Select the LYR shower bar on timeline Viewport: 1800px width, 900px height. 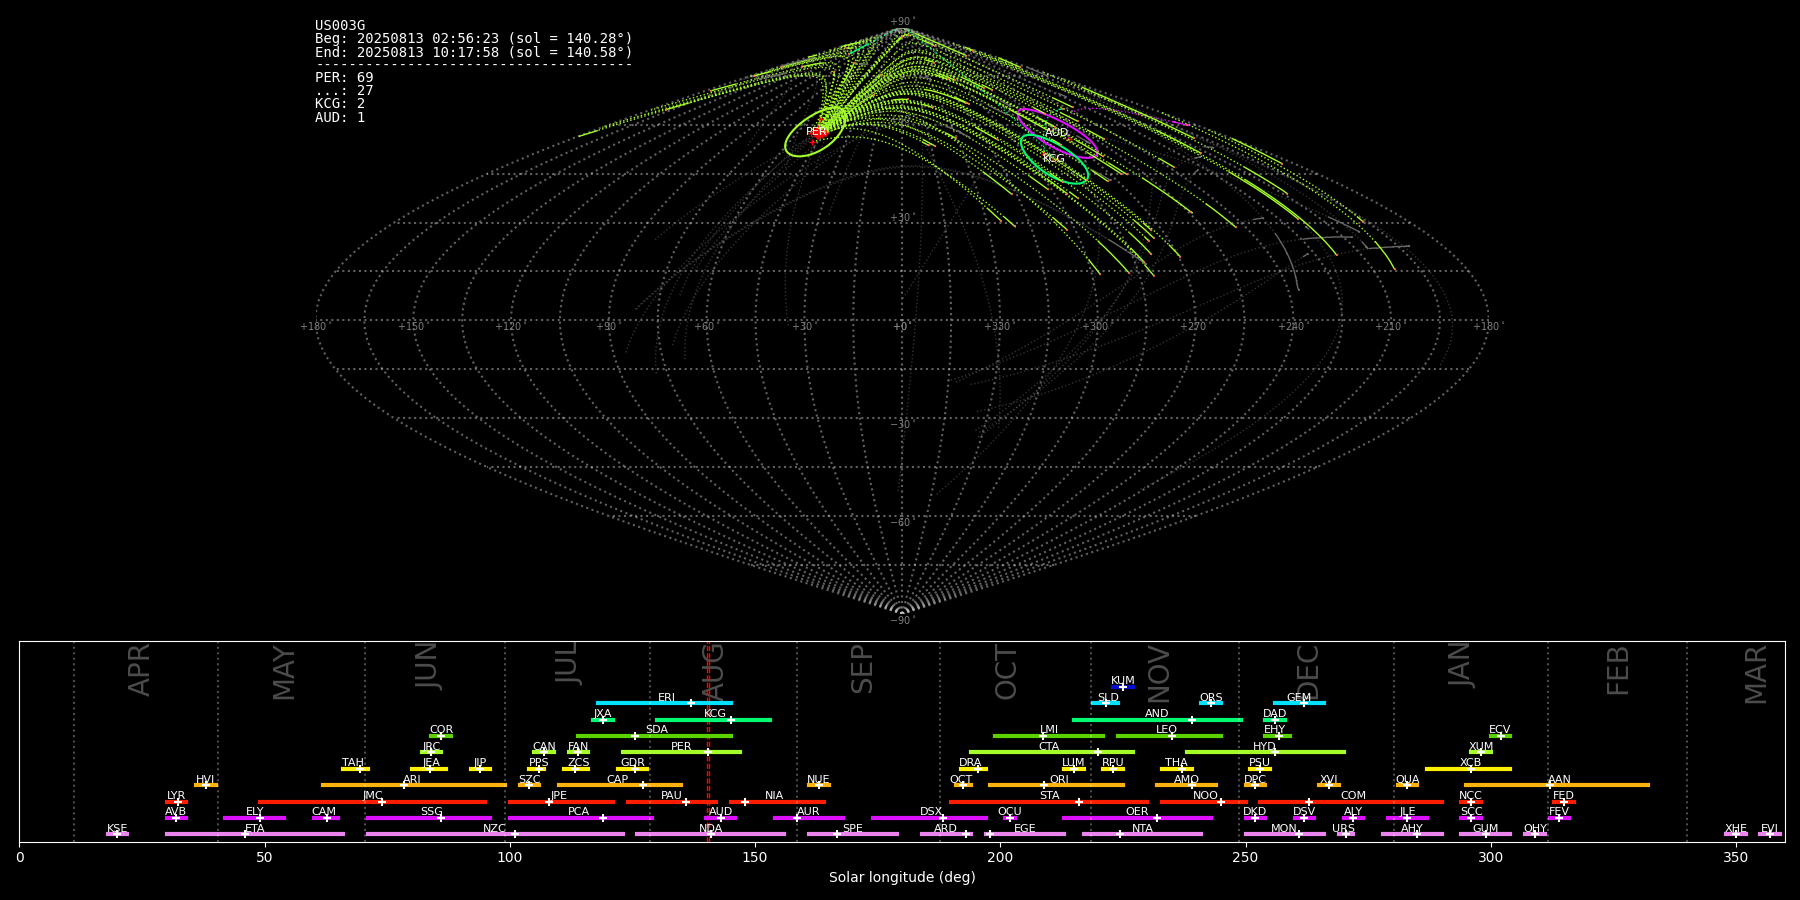tap(176, 802)
